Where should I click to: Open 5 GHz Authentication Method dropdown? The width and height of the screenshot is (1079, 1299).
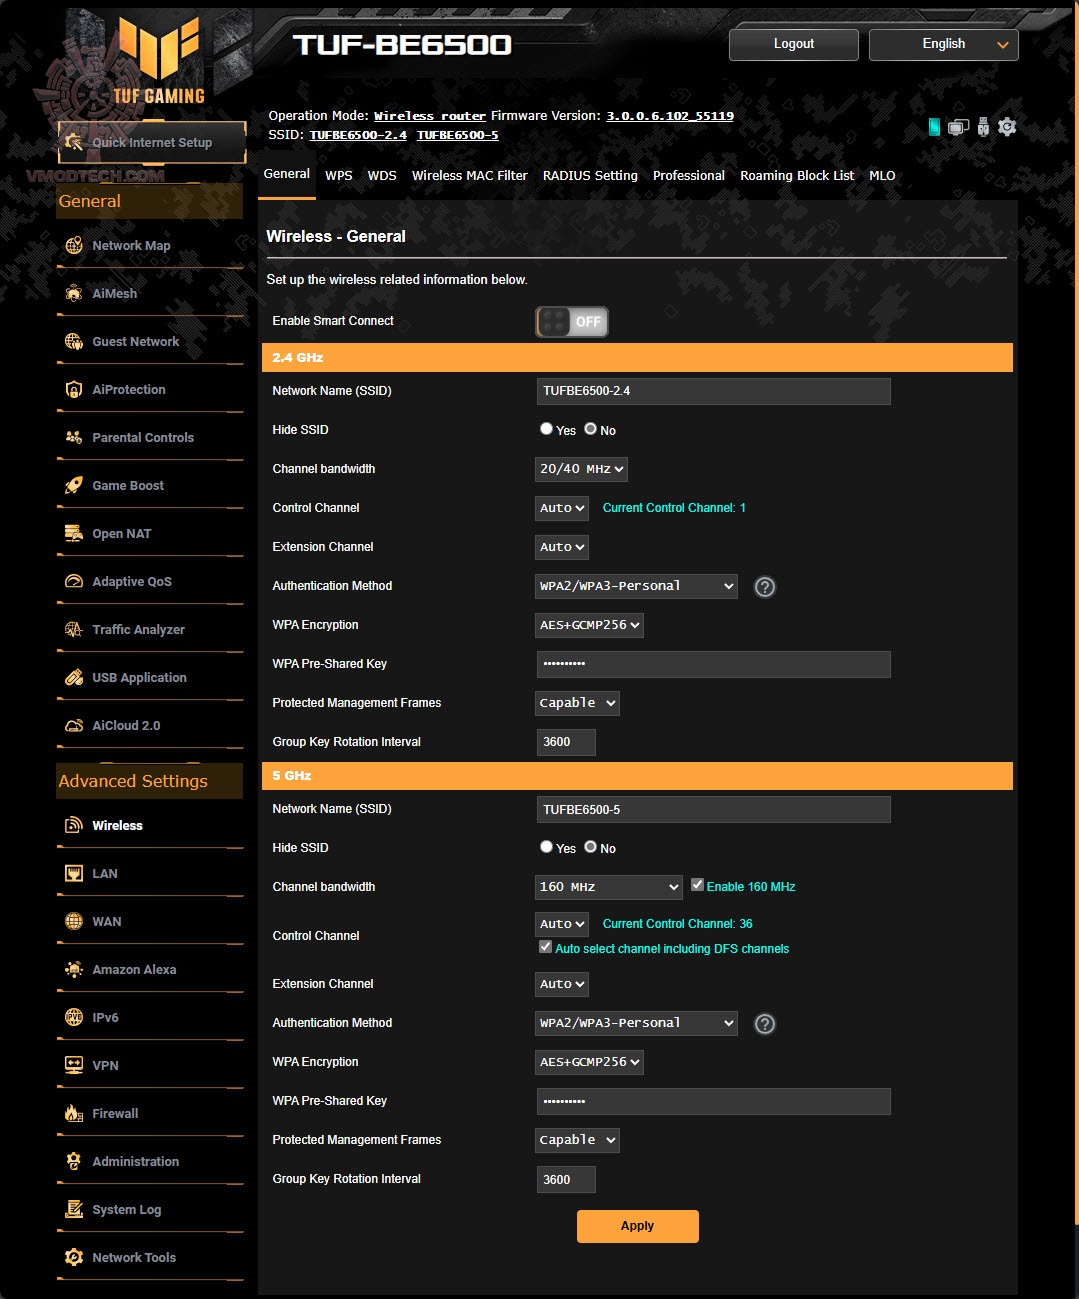click(x=637, y=1023)
